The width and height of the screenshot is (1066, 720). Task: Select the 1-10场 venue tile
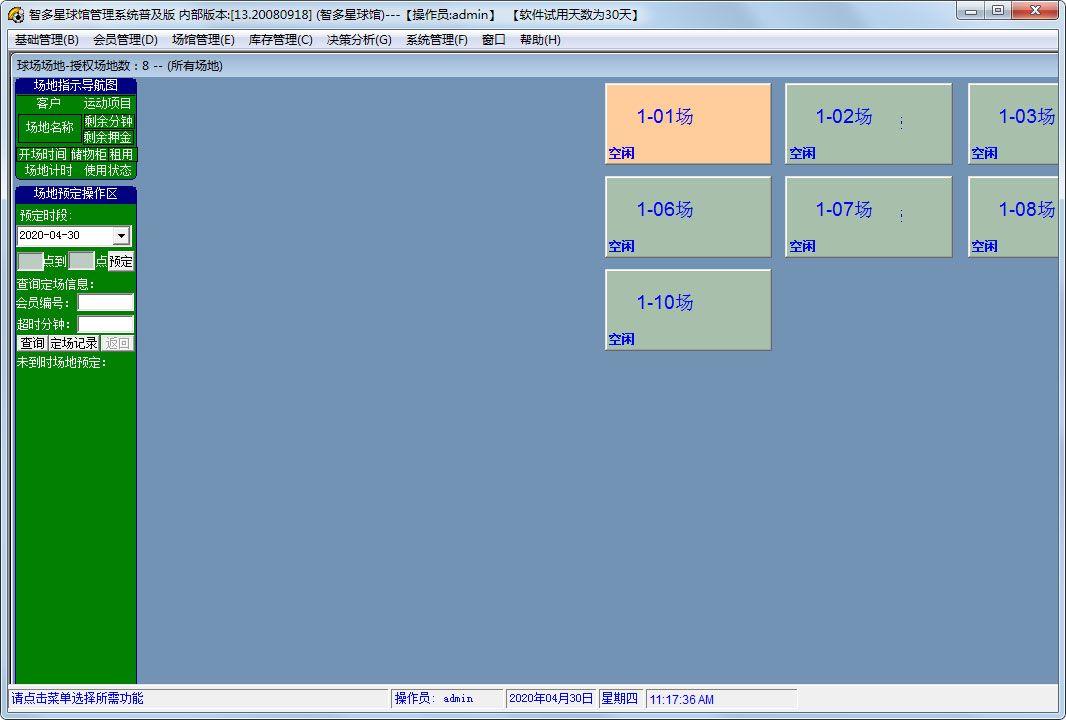(688, 310)
